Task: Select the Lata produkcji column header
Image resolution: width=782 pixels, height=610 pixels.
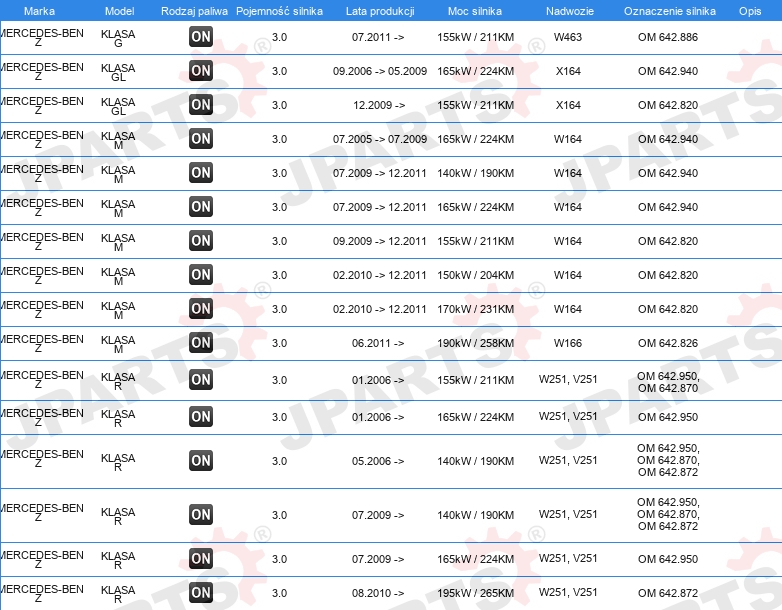Action: (380, 11)
